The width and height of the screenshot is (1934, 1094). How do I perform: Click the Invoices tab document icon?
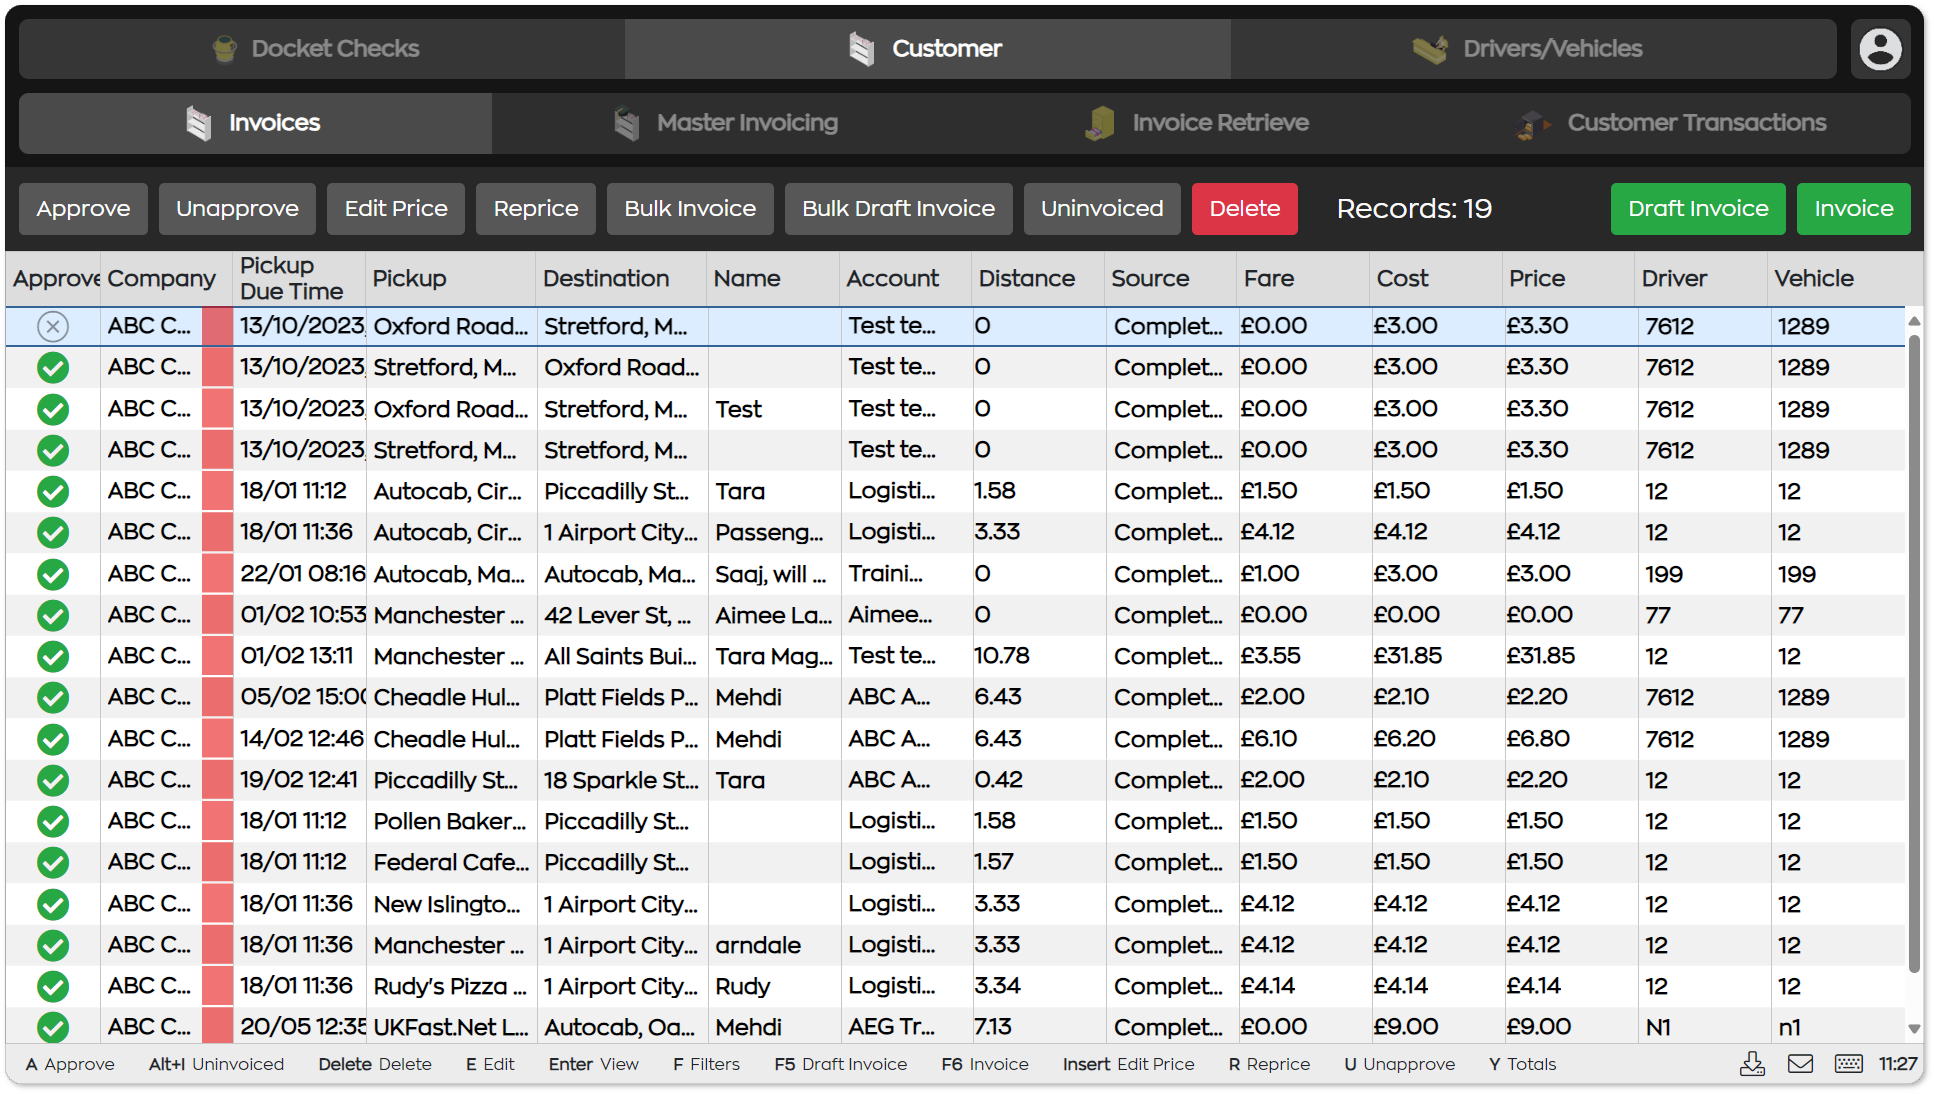pos(199,123)
